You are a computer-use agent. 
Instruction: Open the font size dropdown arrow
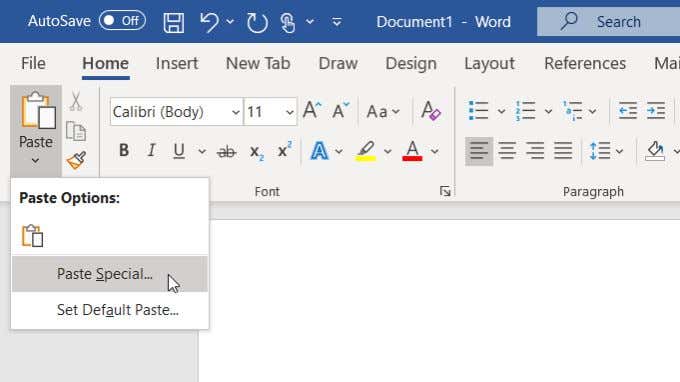290,112
